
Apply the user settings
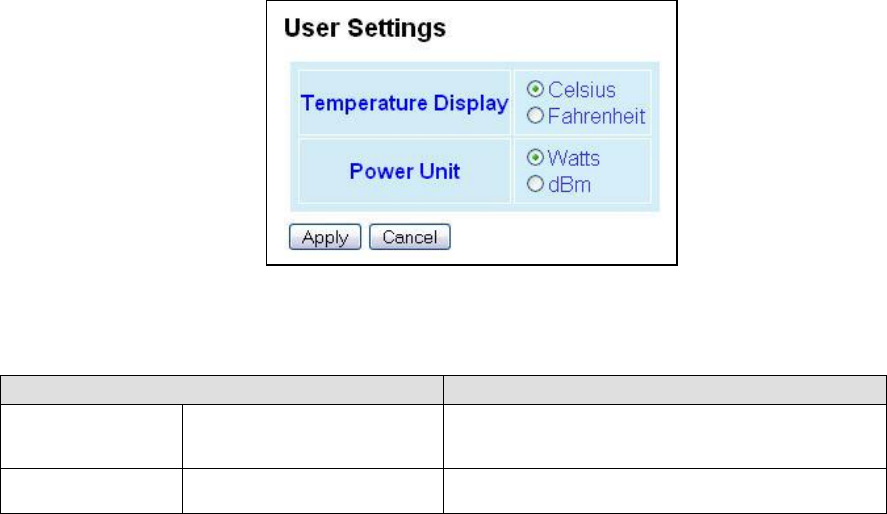[x=325, y=237]
